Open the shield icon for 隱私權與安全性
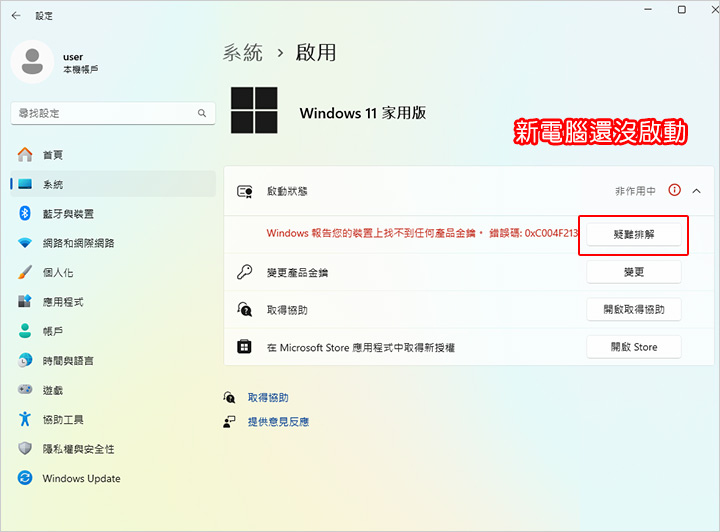This screenshot has height=532, width=720. pos(25,448)
